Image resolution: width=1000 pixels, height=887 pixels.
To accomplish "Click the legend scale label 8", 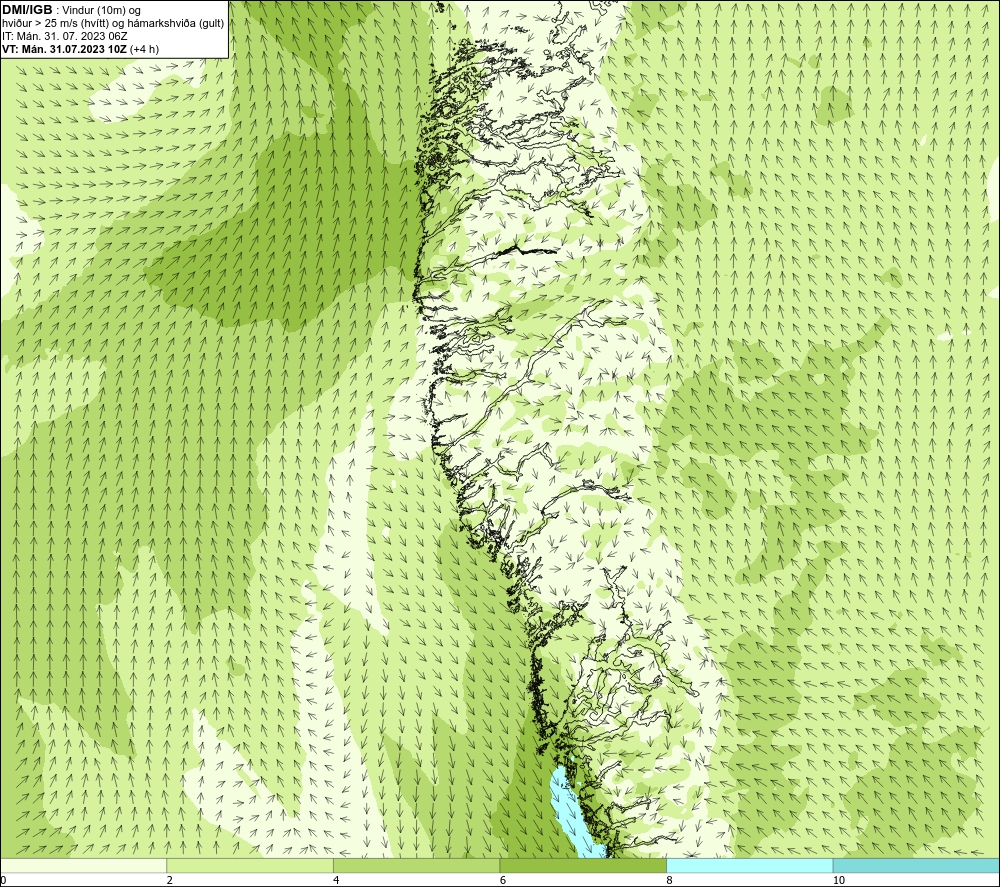I will [669, 880].
